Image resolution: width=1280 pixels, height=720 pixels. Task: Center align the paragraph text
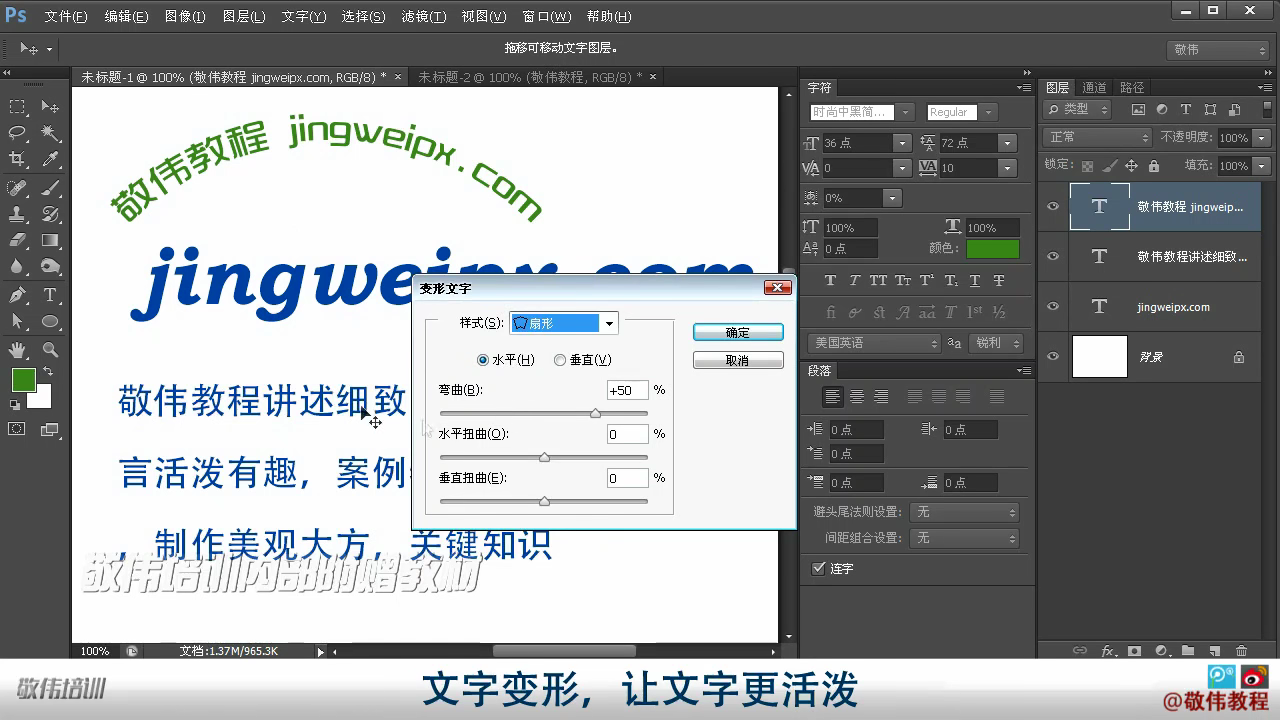tap(857, 397)
